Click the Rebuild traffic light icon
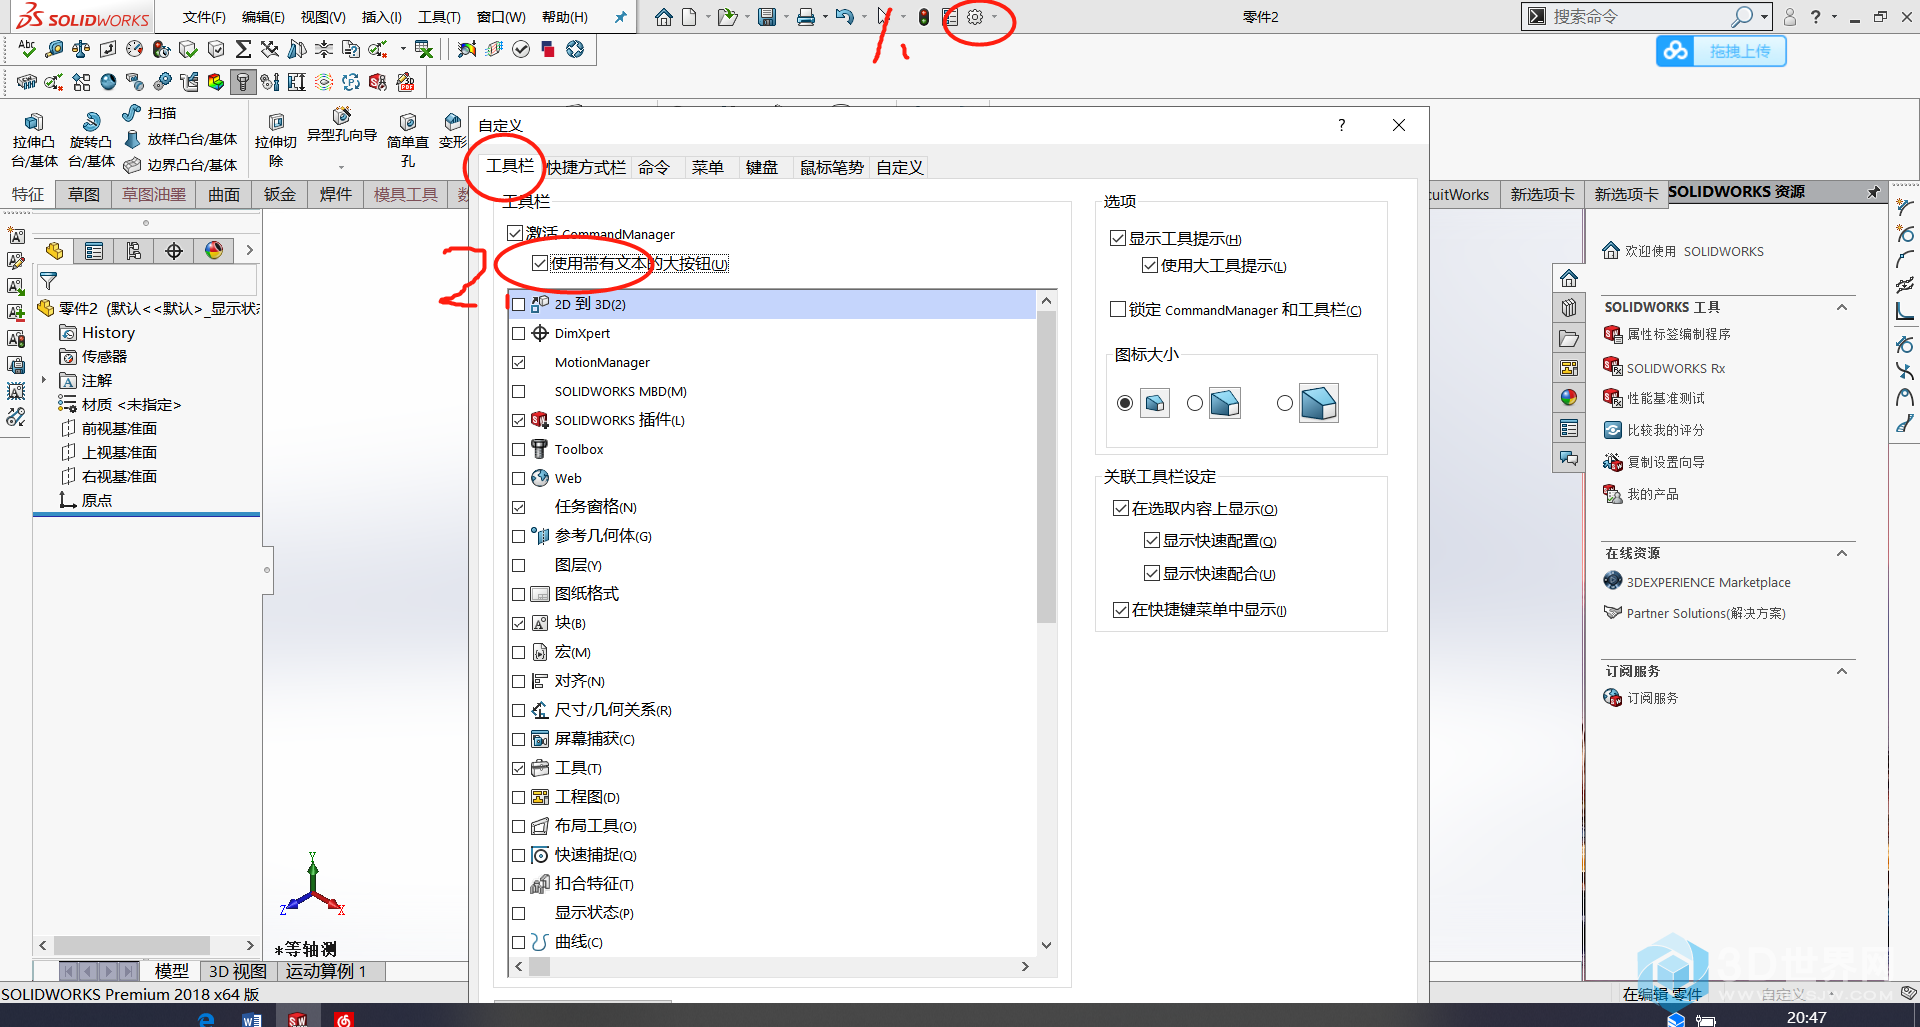This screenshot has width=1920, height=1027. [x=924, y=17]
